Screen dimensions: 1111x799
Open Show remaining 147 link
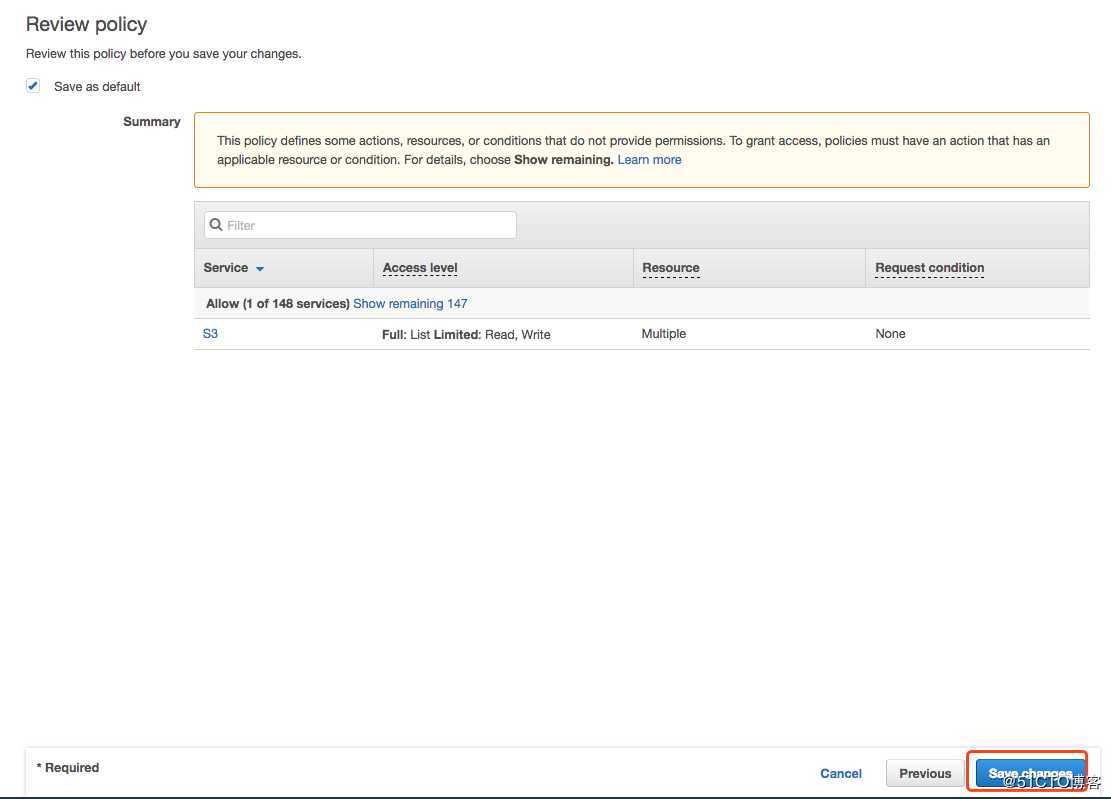click(410, 303)
